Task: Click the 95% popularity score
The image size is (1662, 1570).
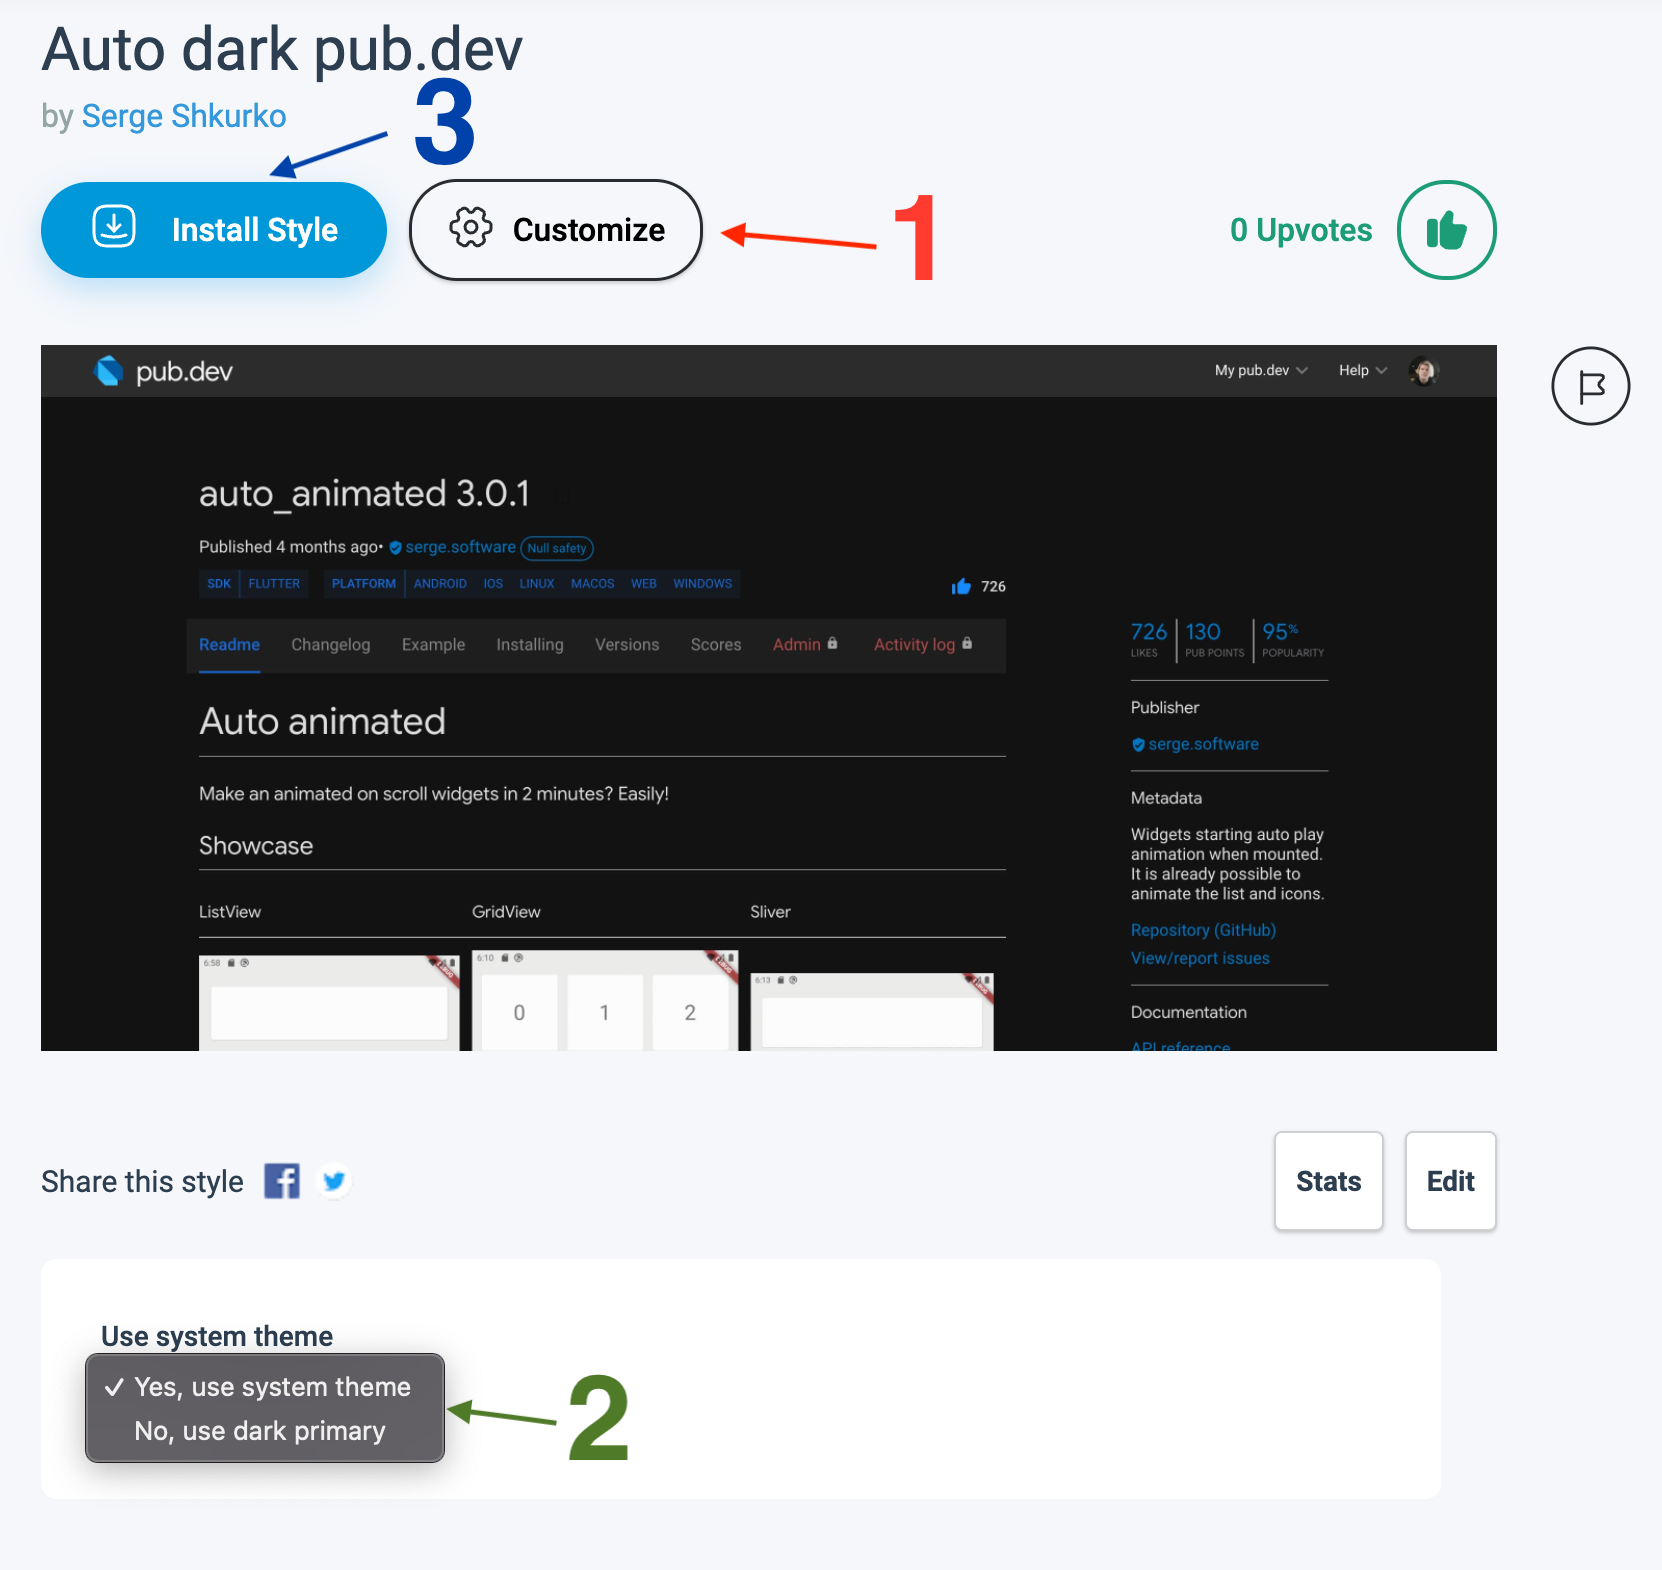Action: [x=1292, y=639]
